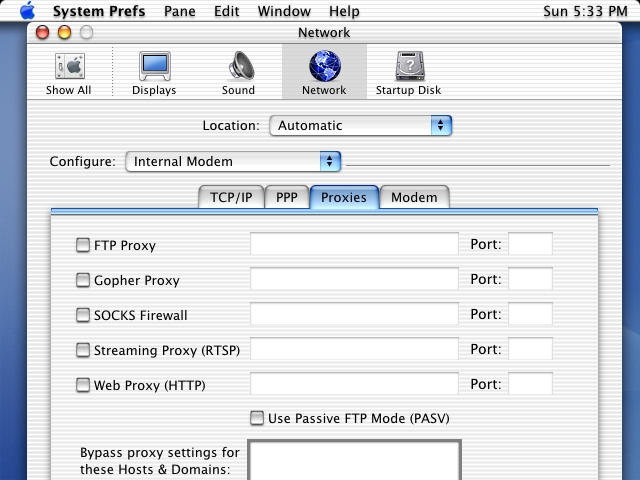Click the FTP Proxy address field
Screen dimensions: 640x480
tap(354, 244)
